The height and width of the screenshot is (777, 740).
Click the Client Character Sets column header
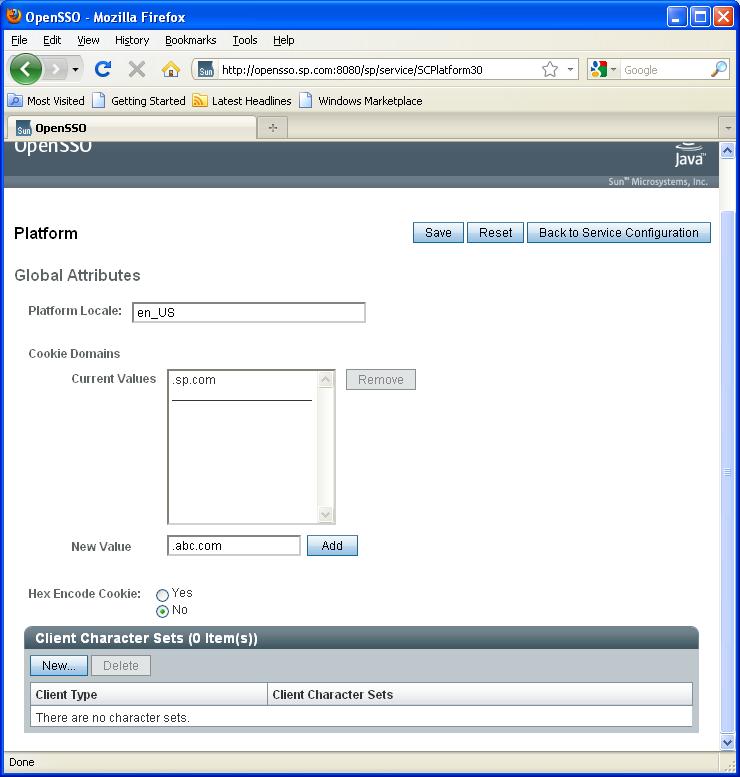tap(480, 694)
